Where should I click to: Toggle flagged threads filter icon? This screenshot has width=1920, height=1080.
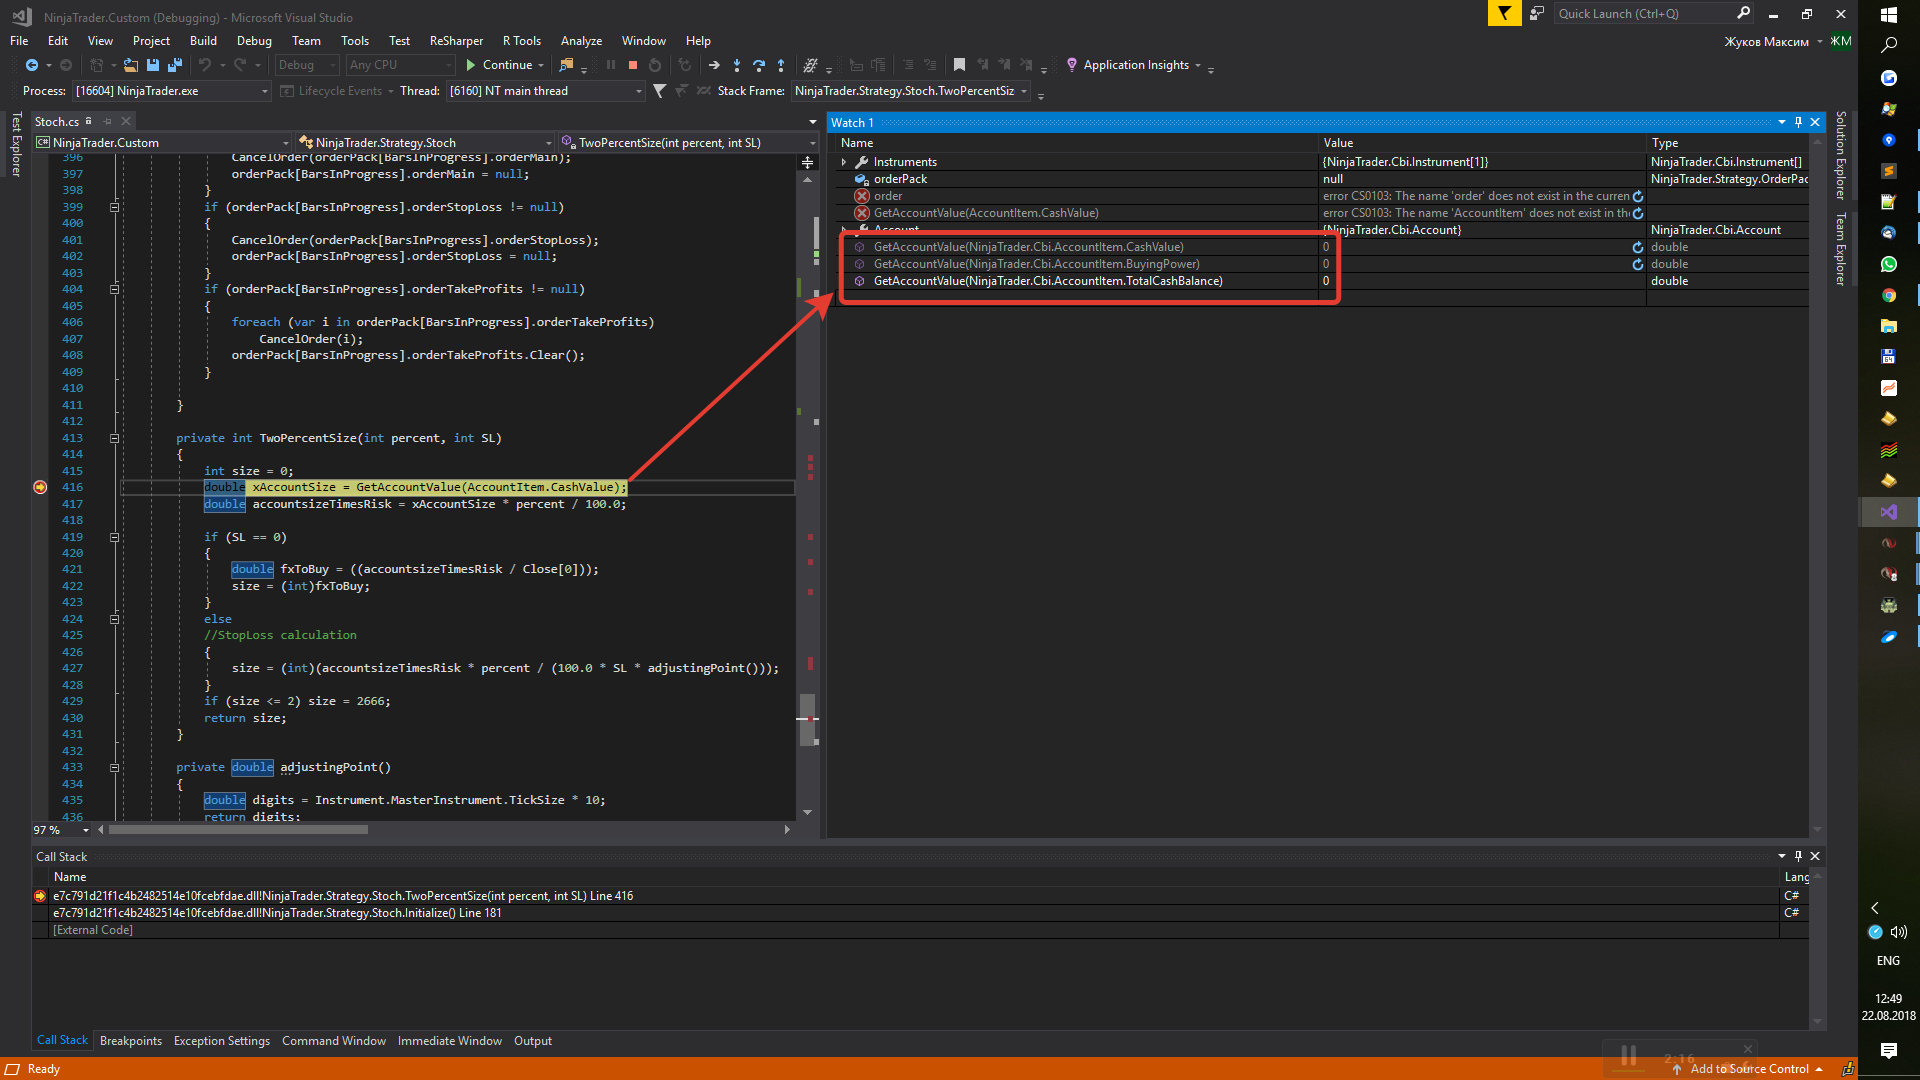659,91
